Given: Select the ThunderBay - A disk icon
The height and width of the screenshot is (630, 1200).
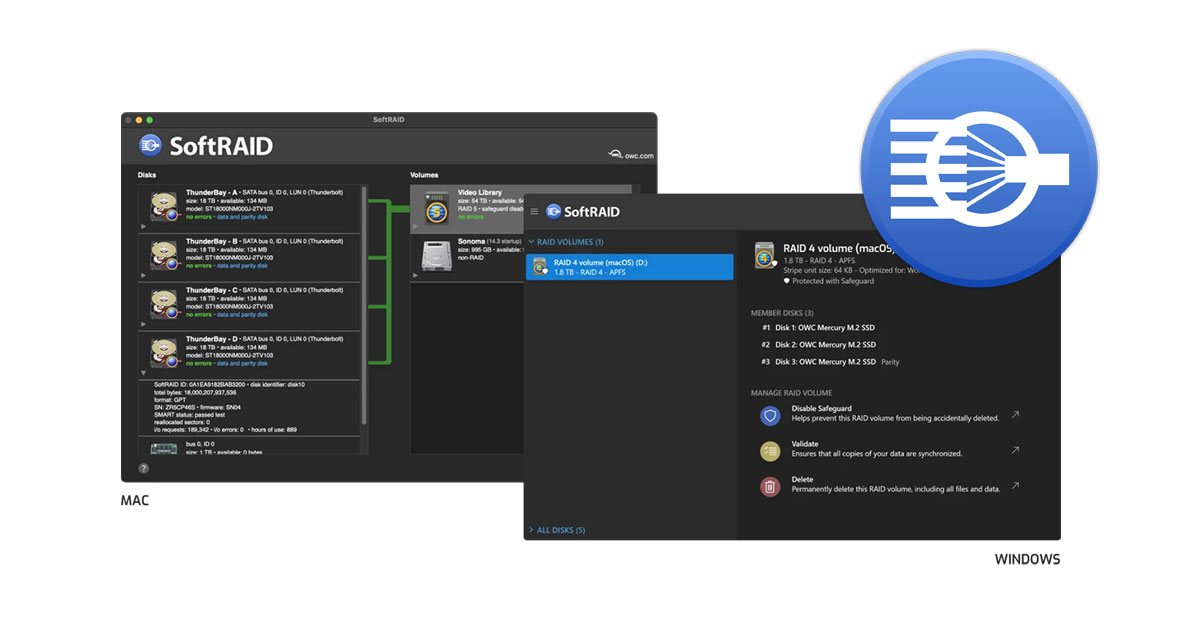Looking at the screenshot, I should tap(164, 207).
